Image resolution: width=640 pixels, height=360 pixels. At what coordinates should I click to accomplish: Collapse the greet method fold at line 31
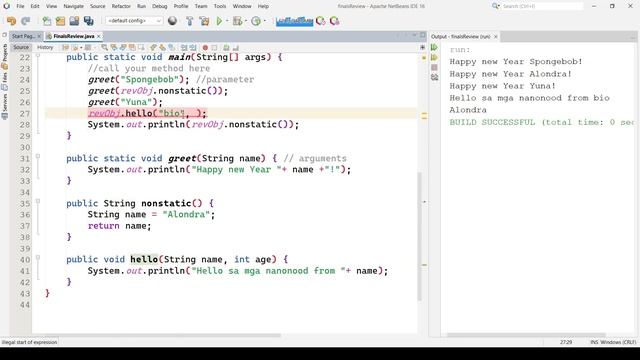point(38,156)
